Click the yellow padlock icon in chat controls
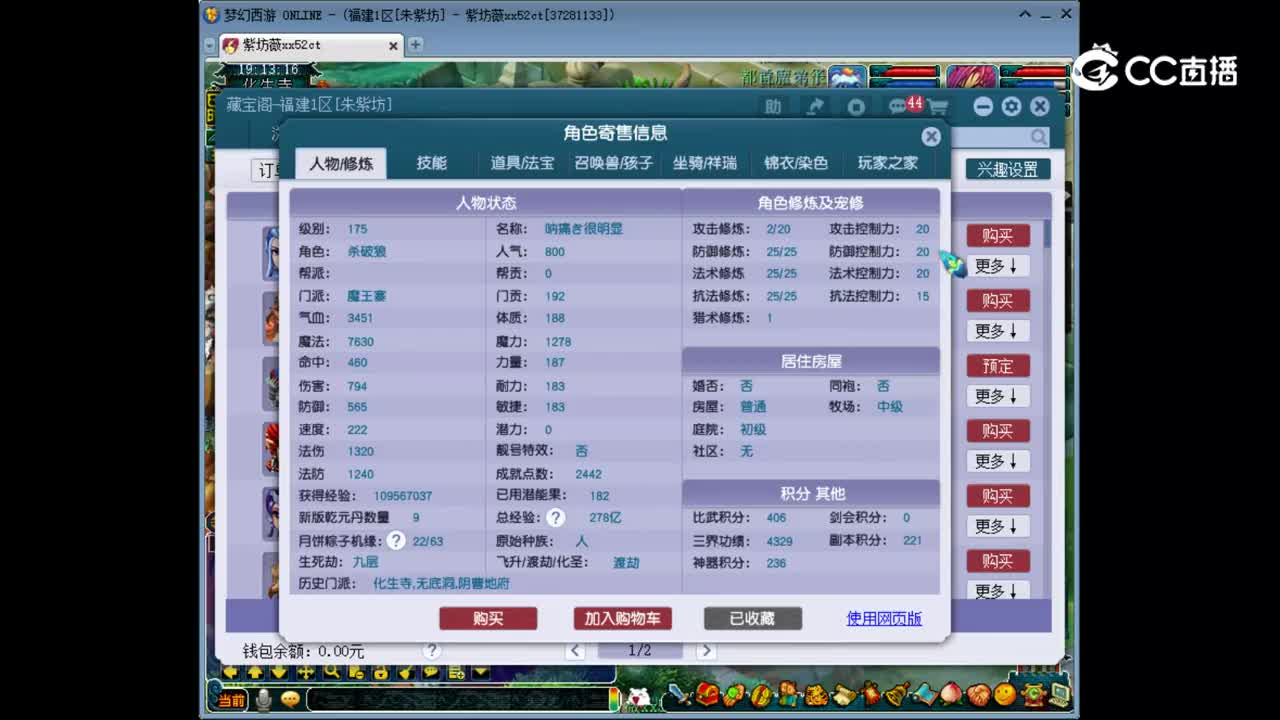This screenshot has width=1280, height=720. click(381, 672)
